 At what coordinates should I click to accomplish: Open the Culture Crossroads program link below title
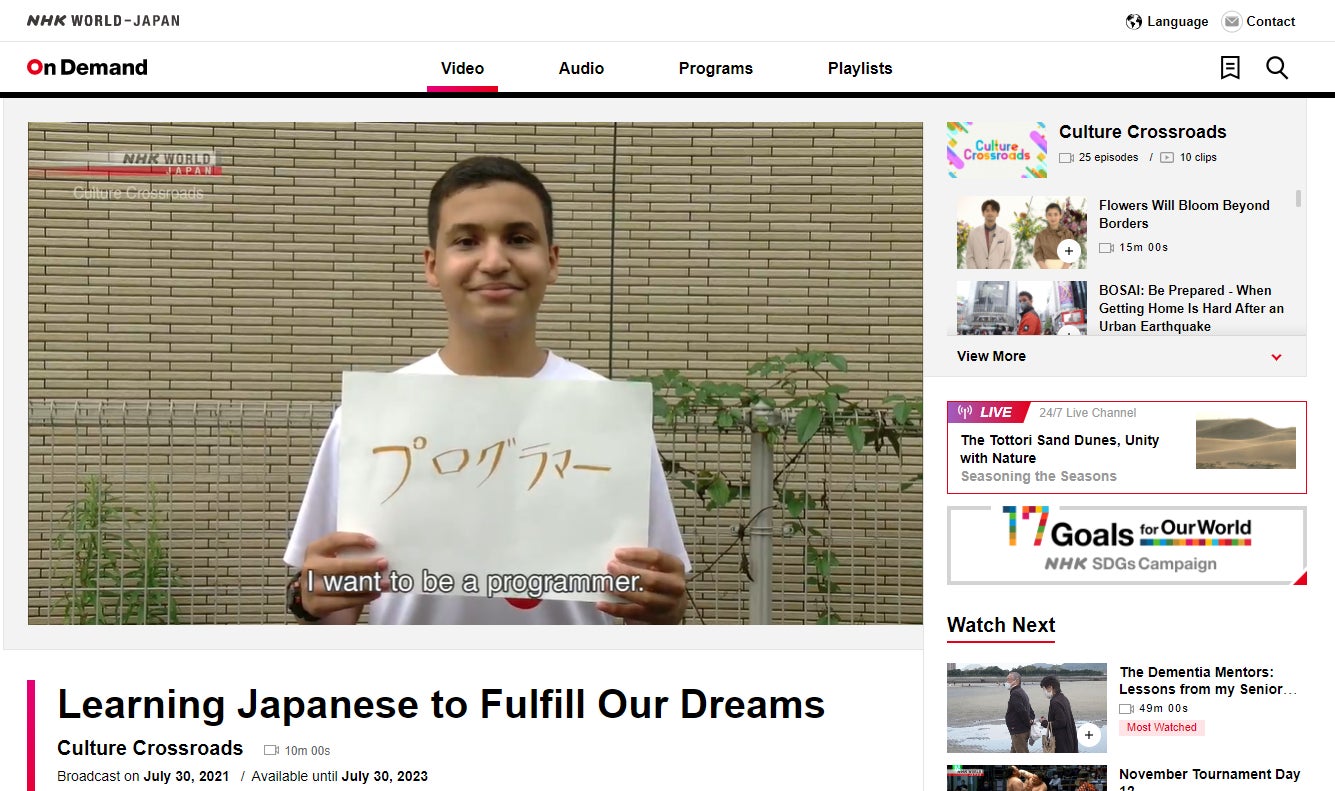pos(150,748)
